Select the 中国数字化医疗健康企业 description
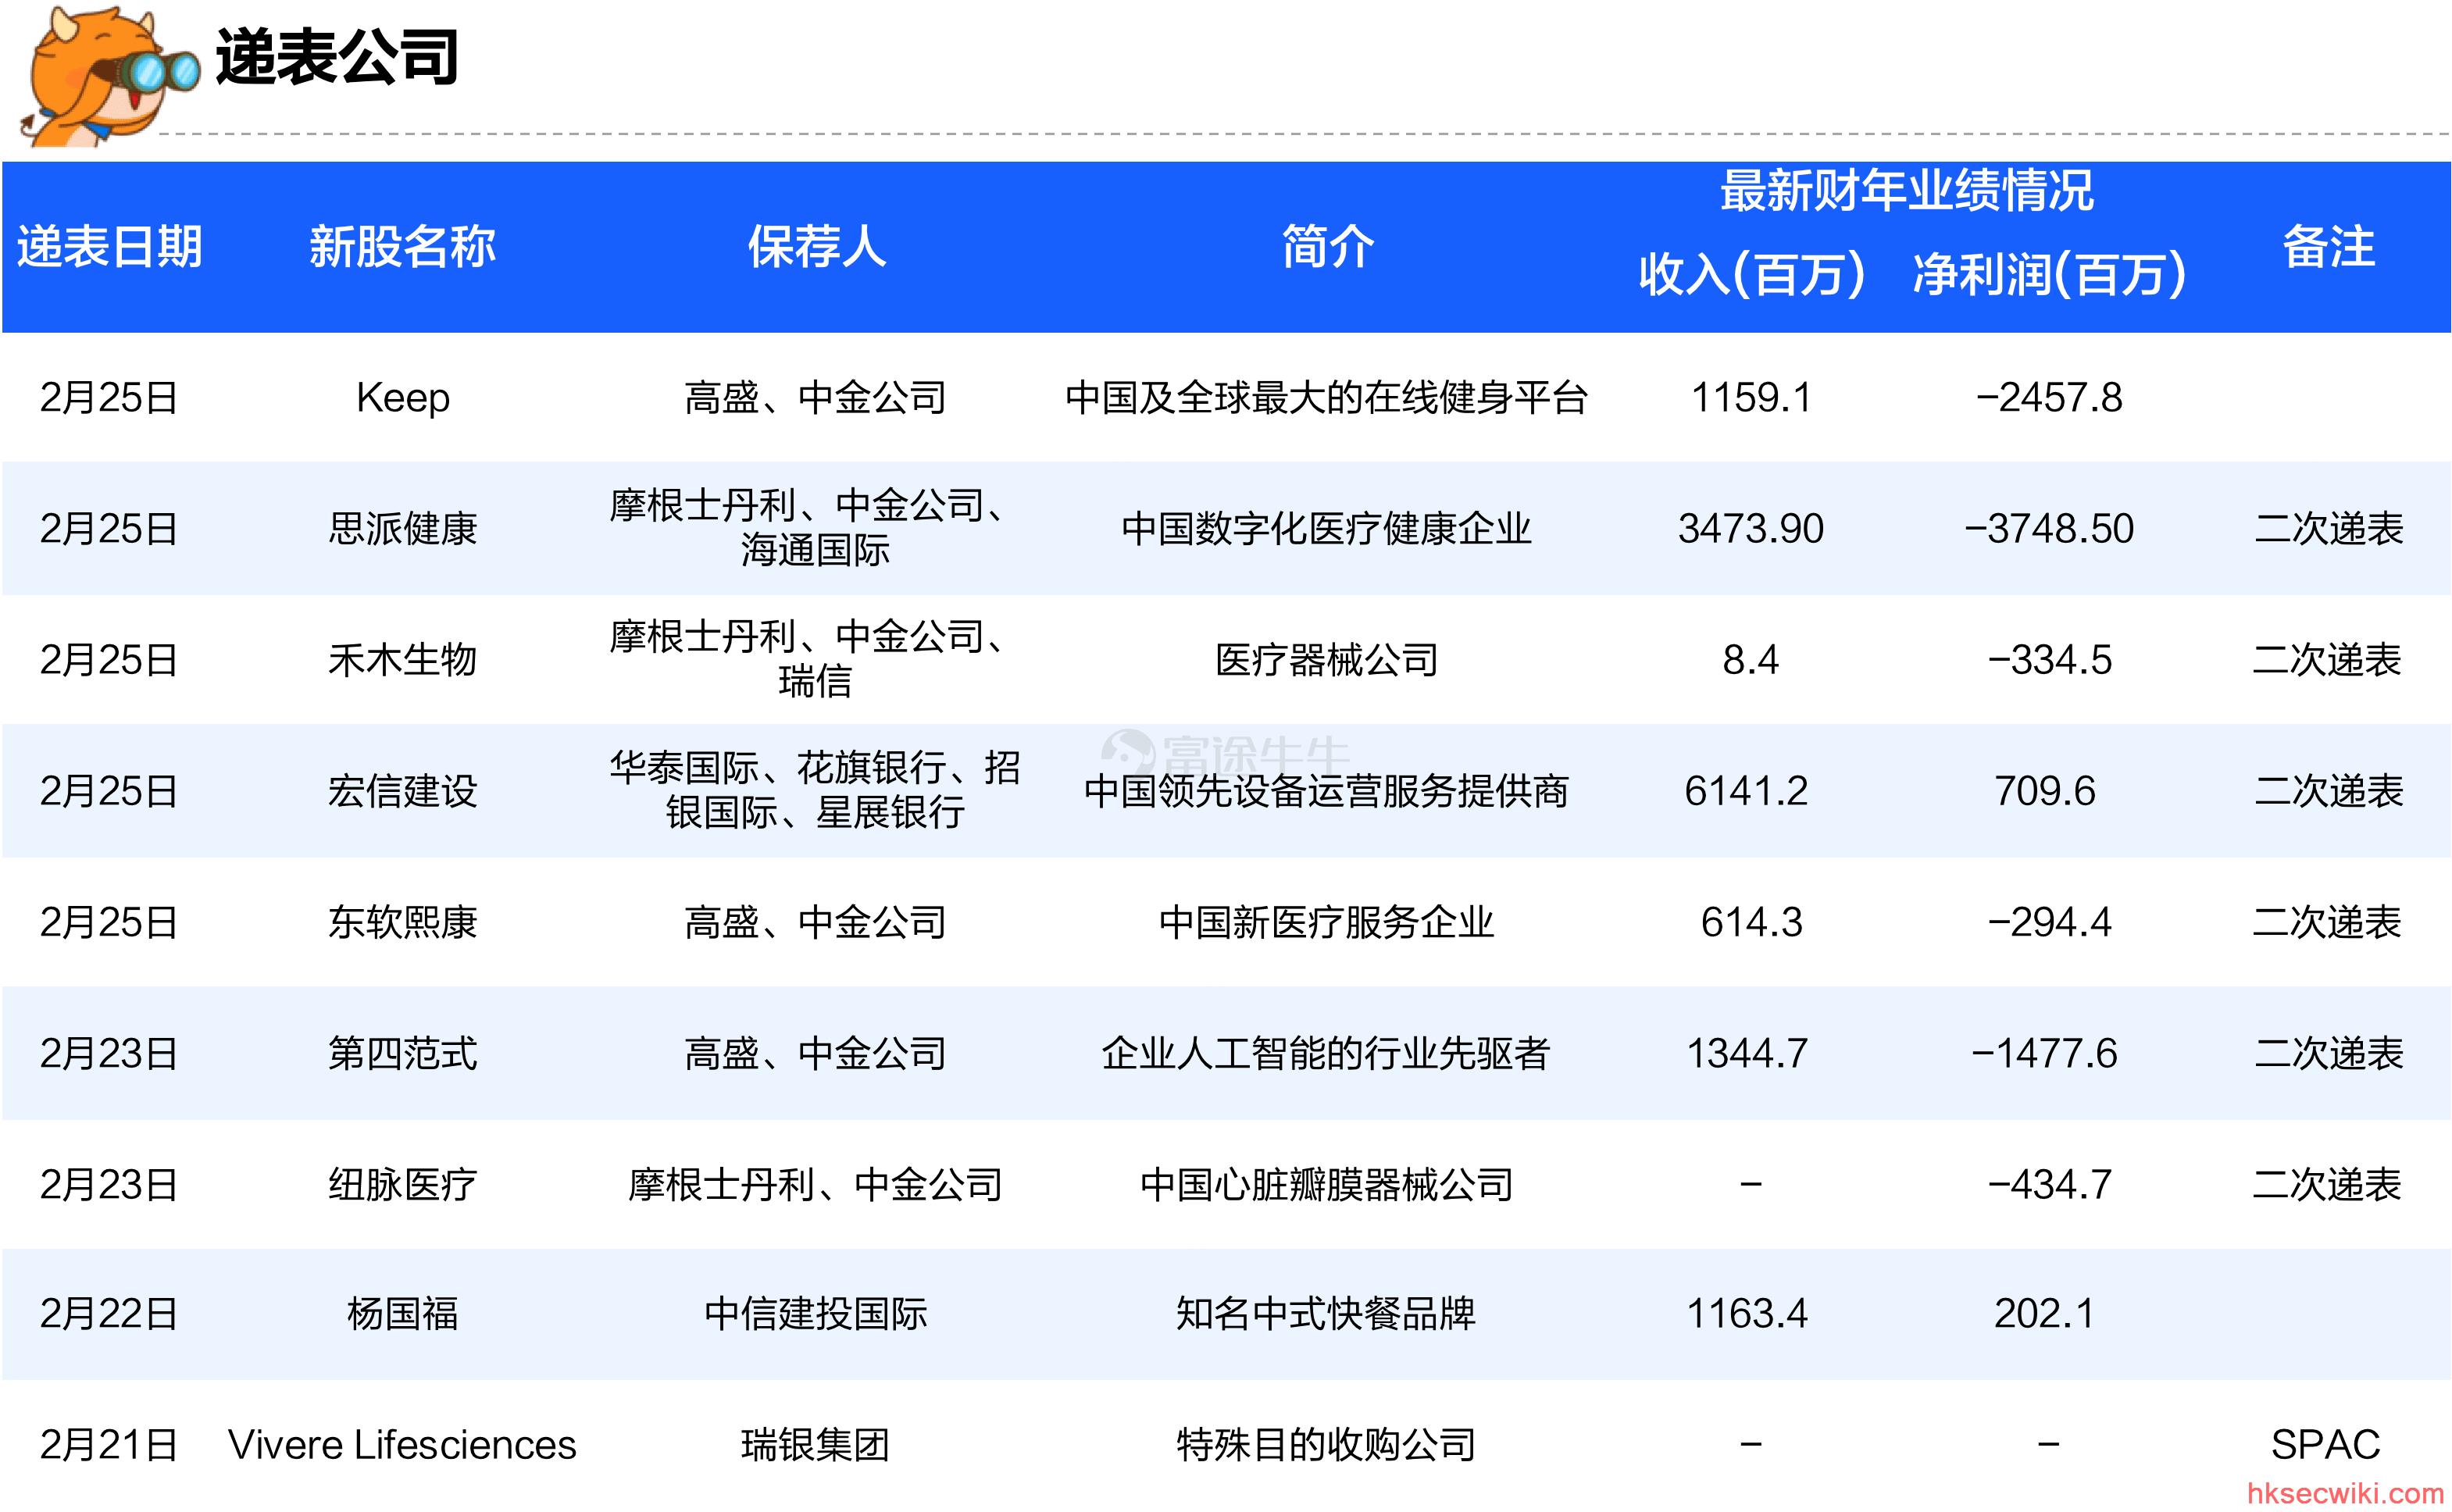 point(1327,529)
